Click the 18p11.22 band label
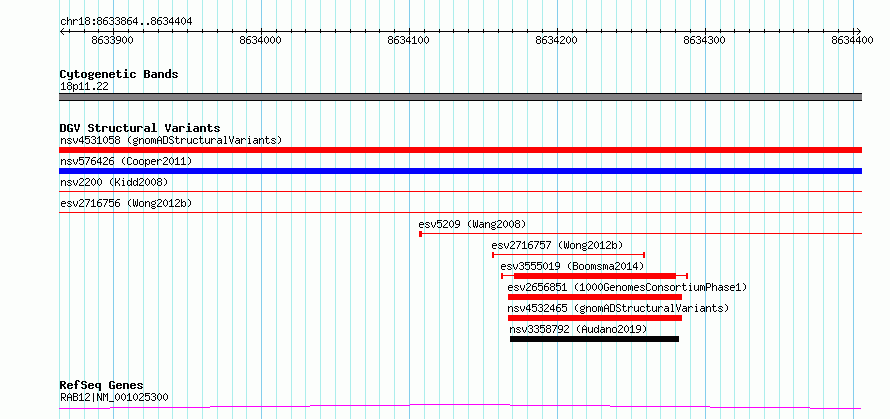This screenshot has height=419, width=890. point(84,87)
